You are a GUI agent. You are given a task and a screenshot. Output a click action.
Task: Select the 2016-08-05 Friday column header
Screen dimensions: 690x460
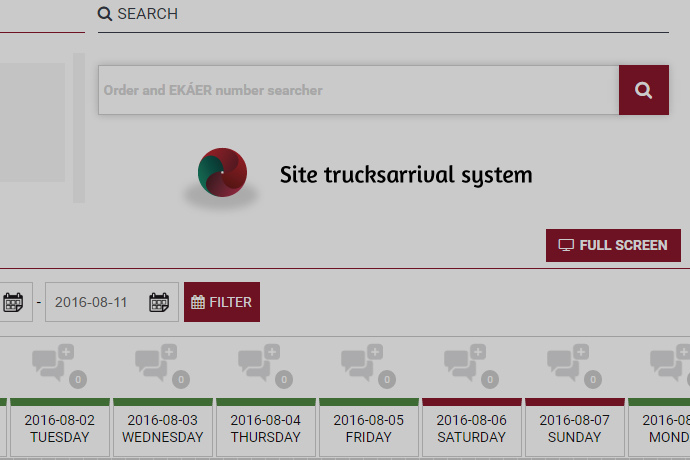(368, 429)
